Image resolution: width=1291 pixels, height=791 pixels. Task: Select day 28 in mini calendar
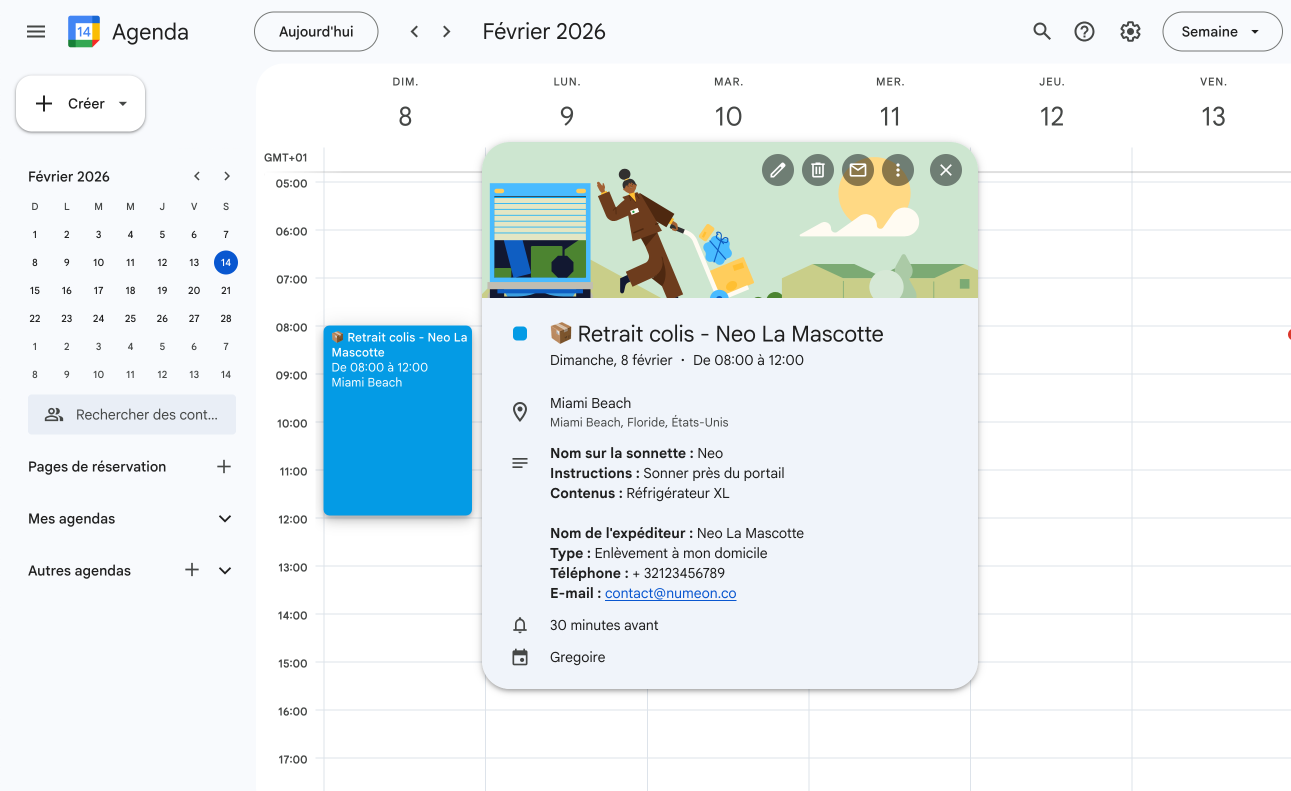226,319
